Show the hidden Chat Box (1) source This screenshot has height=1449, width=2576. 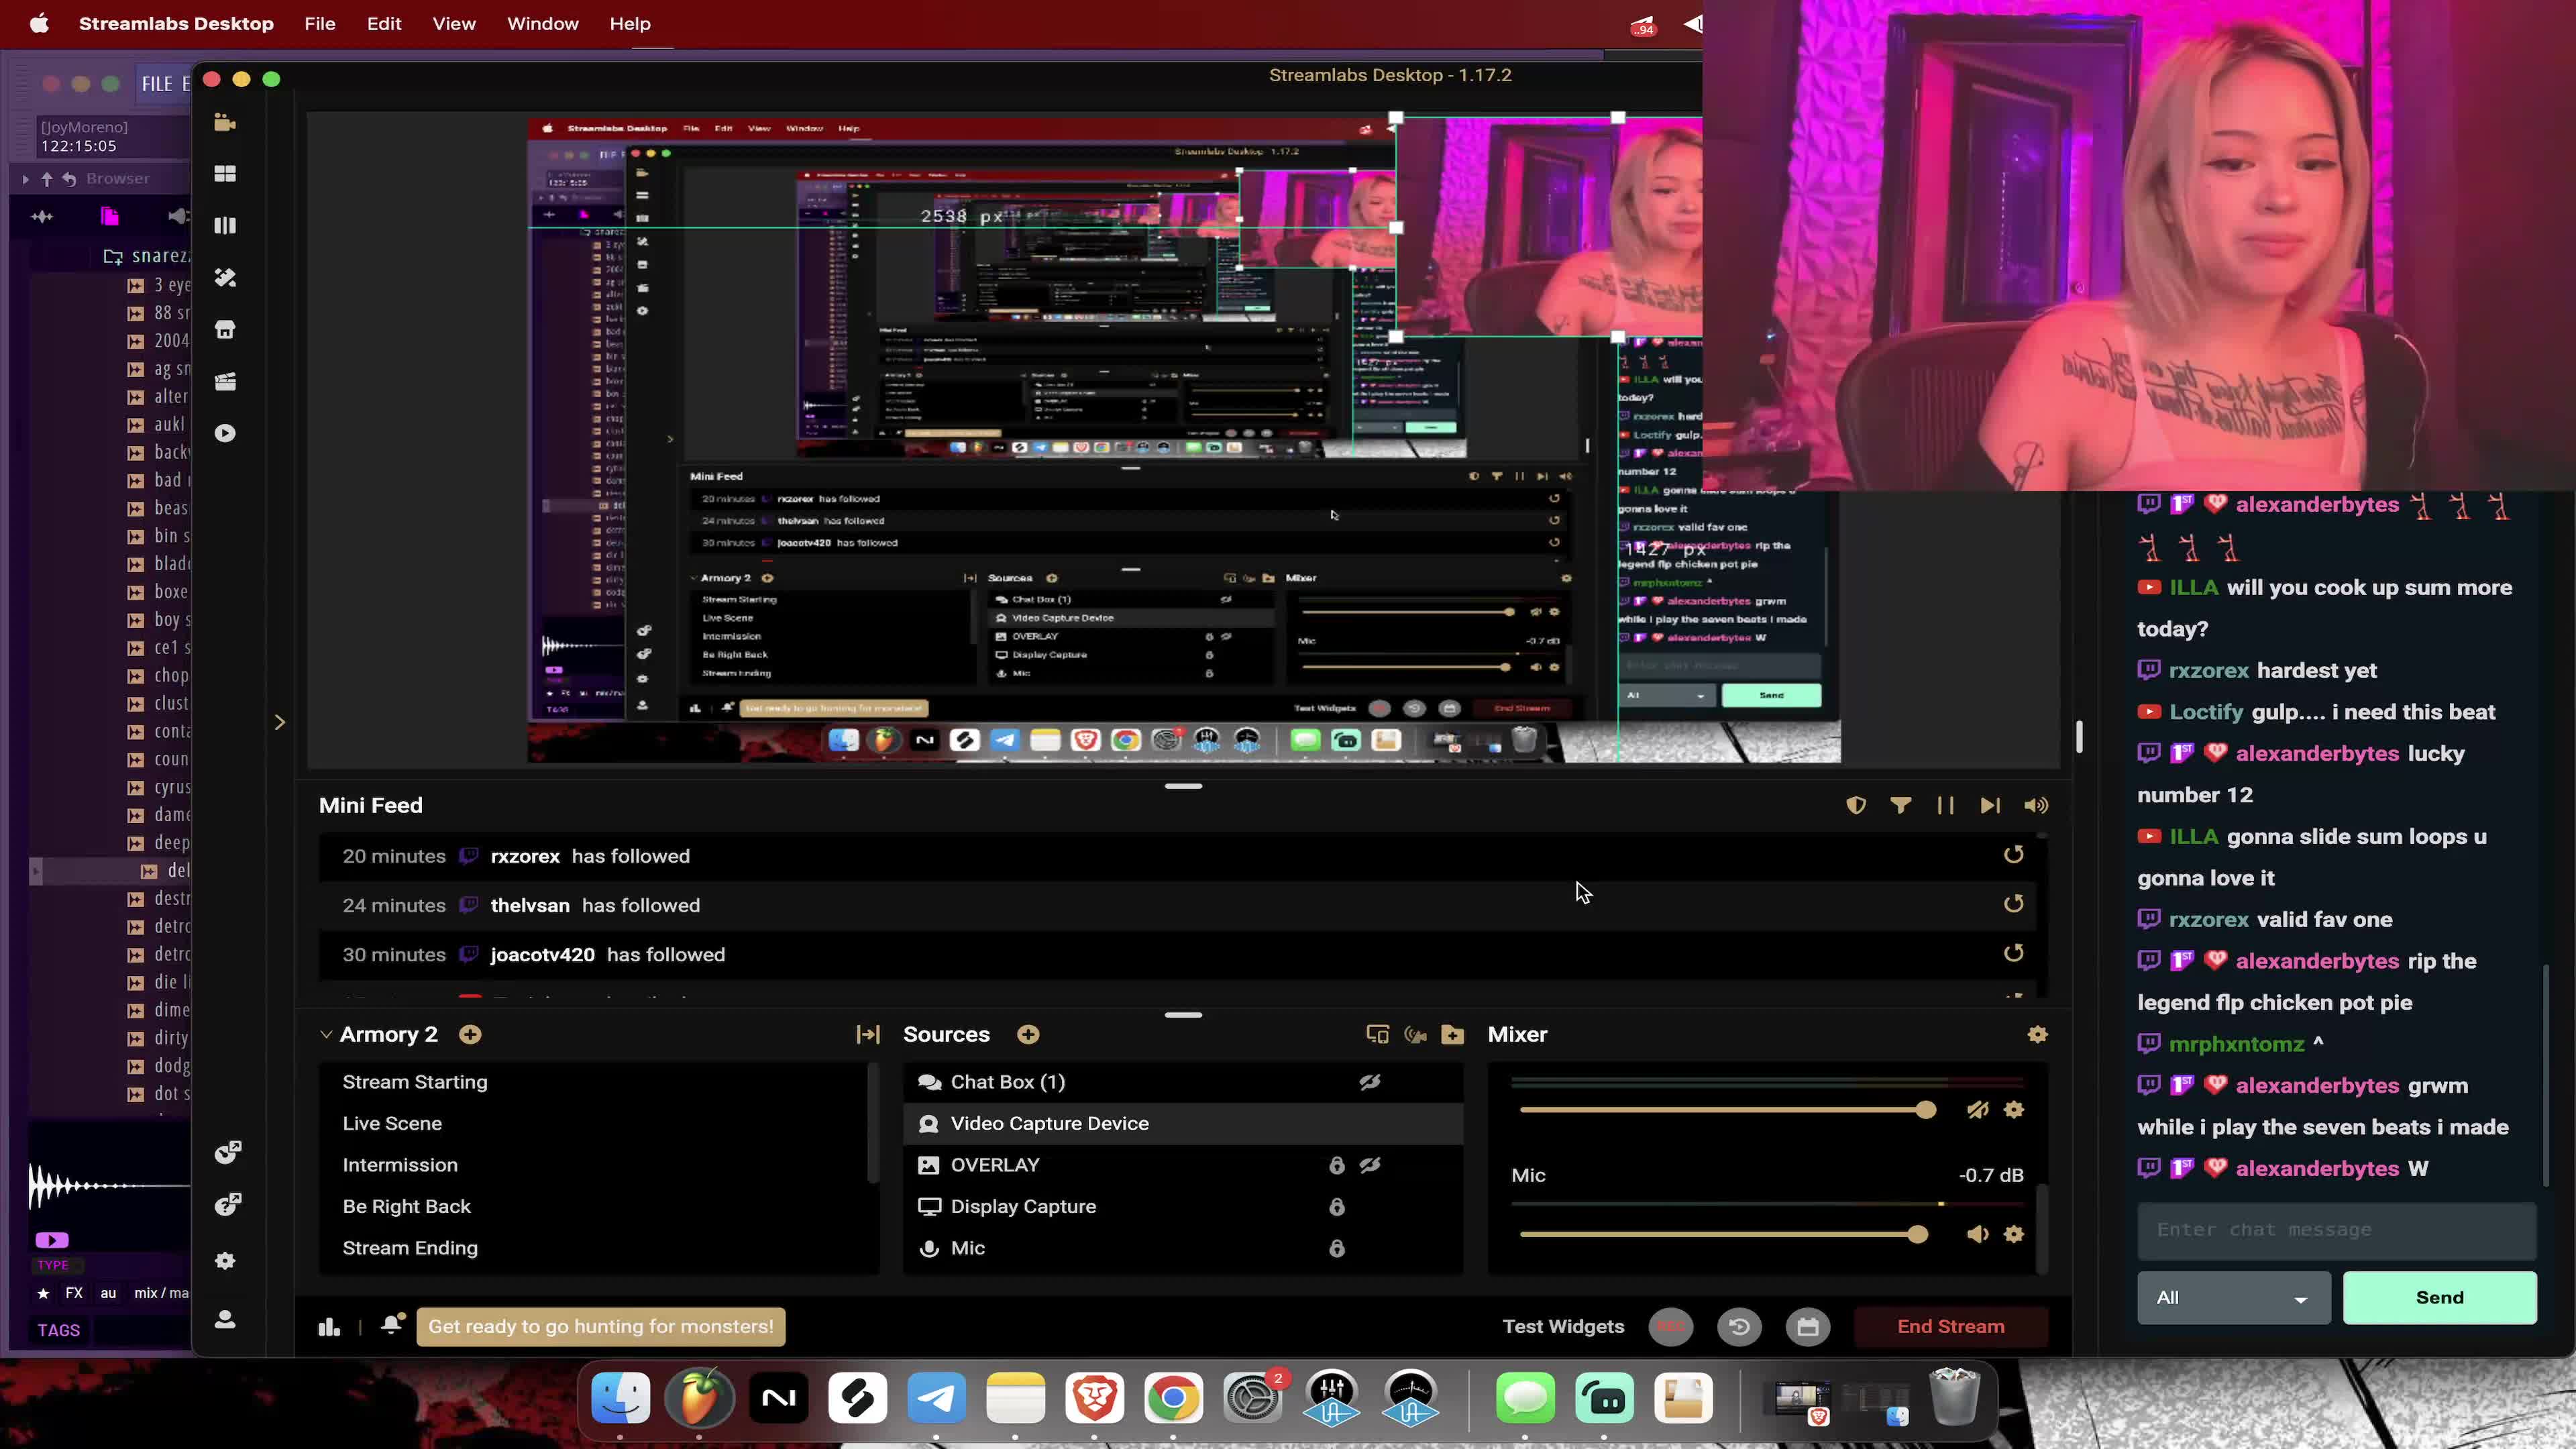pyautogui.click(x=1370, y=1082)
